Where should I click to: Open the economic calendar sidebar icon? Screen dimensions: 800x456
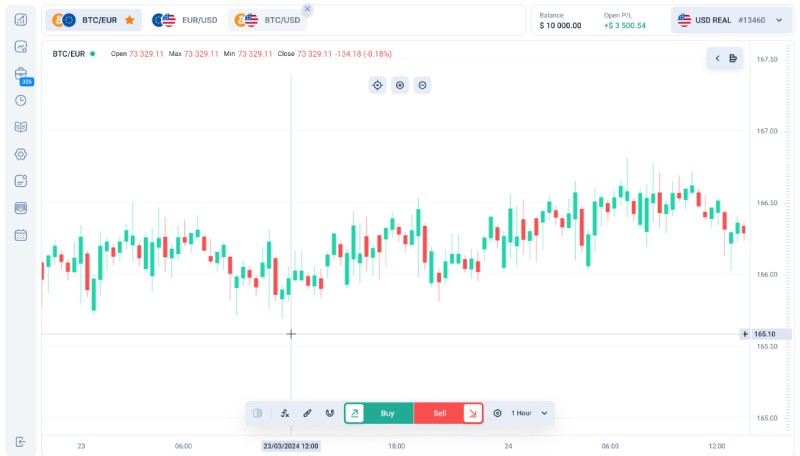tap(21, 235)
